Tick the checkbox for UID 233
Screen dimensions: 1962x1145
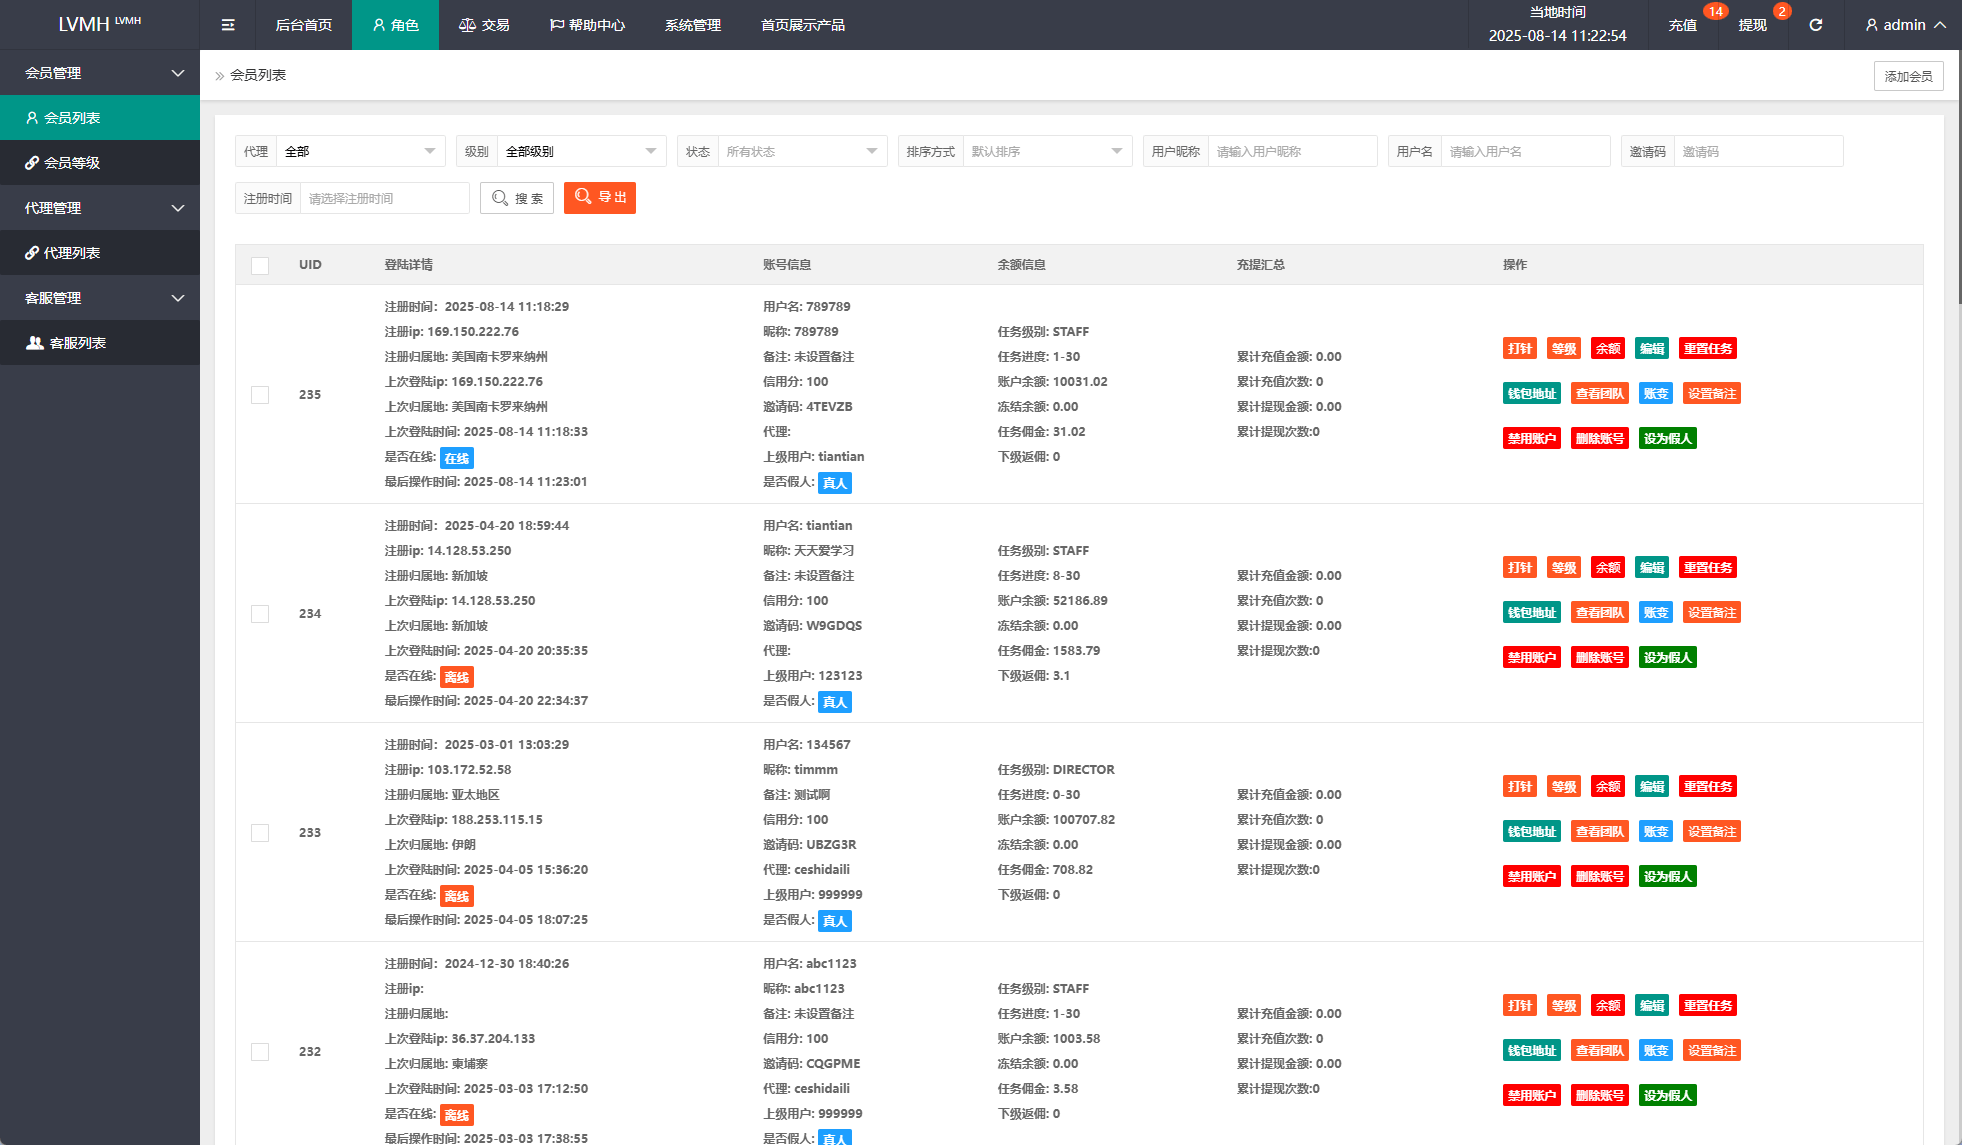pos(260,833)
